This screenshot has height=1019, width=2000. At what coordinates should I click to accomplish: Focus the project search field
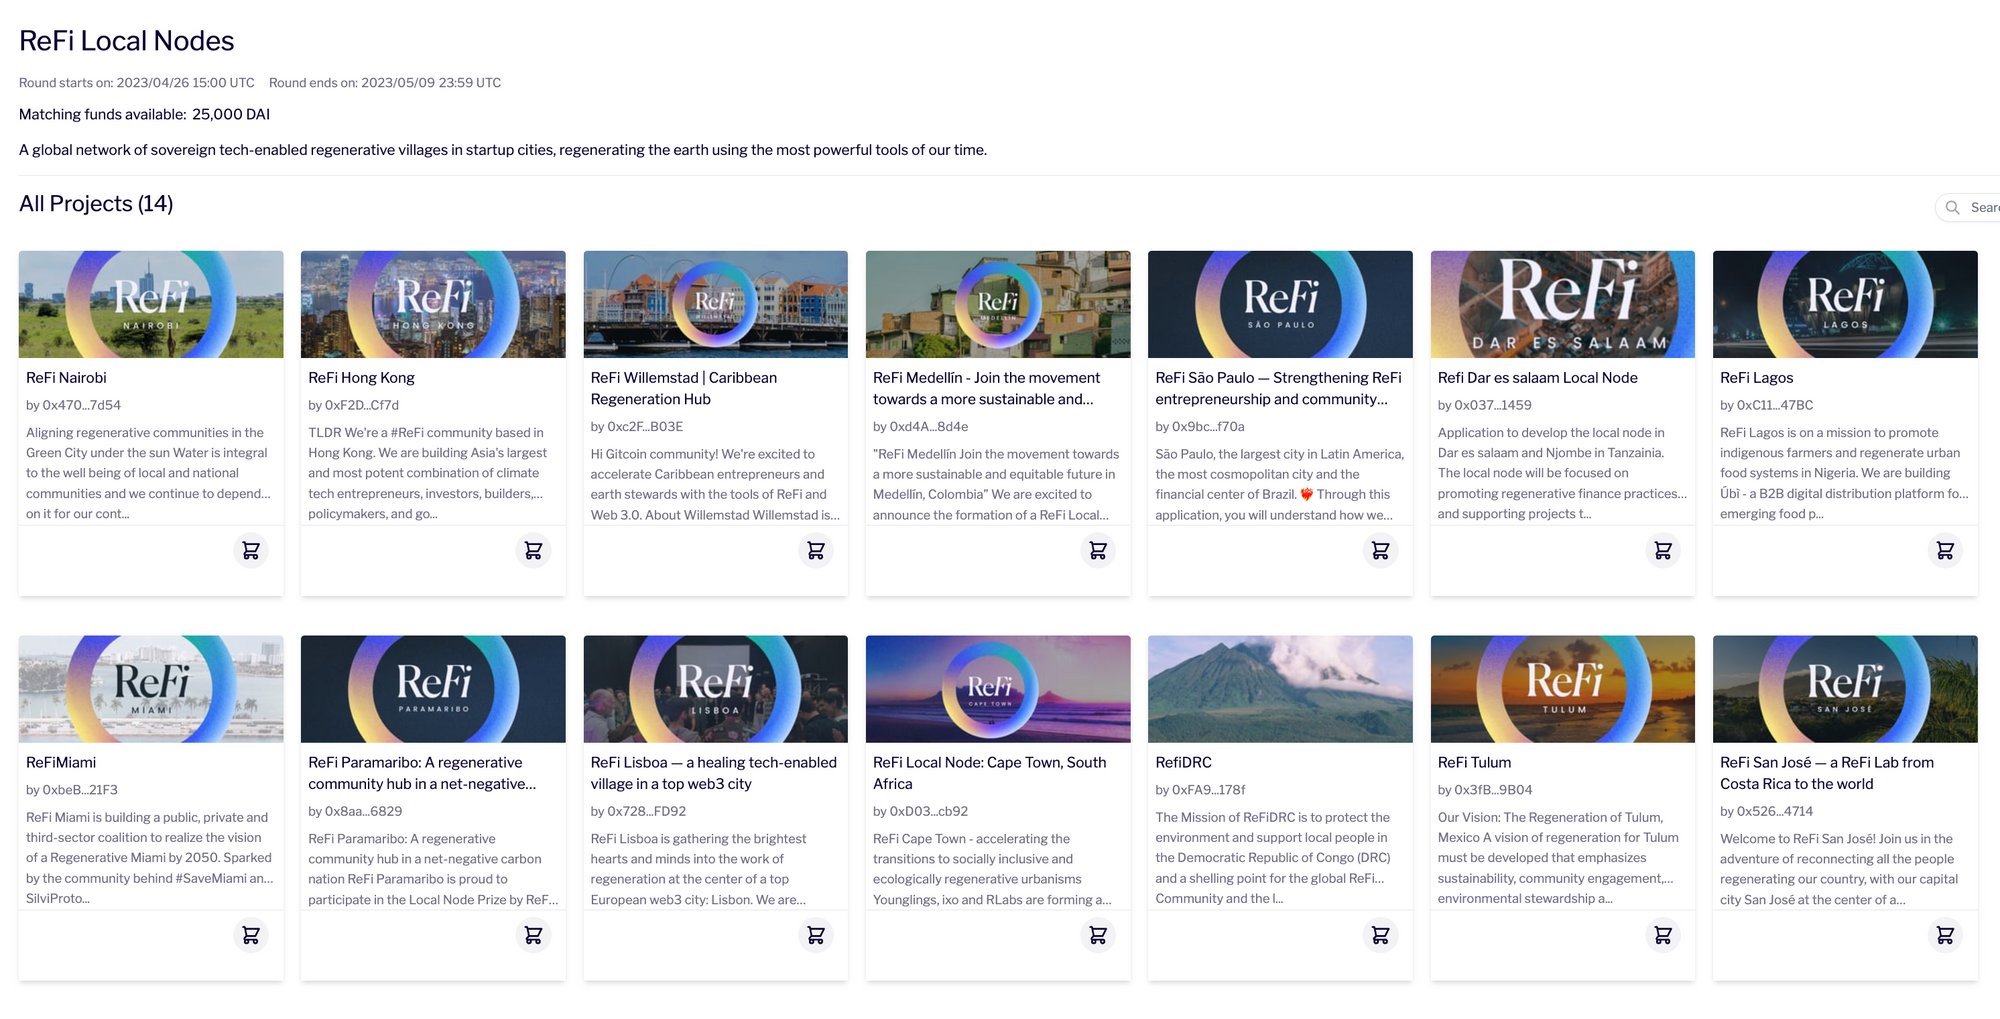click(1982, 208)
